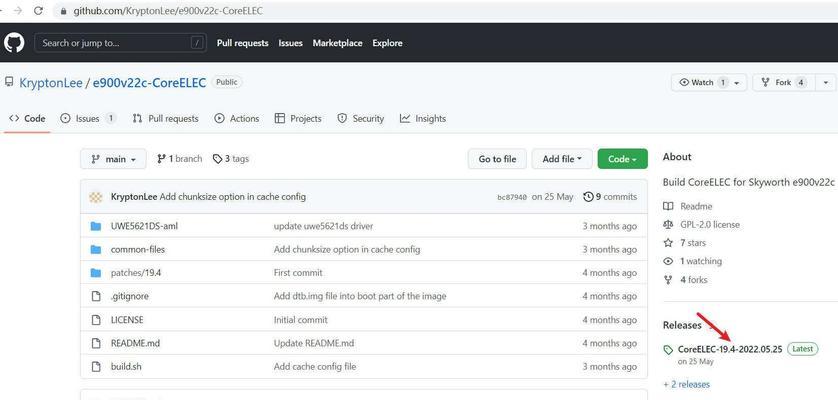Open release CoreELEC-19.4-2022.05.25

(730, 349)
